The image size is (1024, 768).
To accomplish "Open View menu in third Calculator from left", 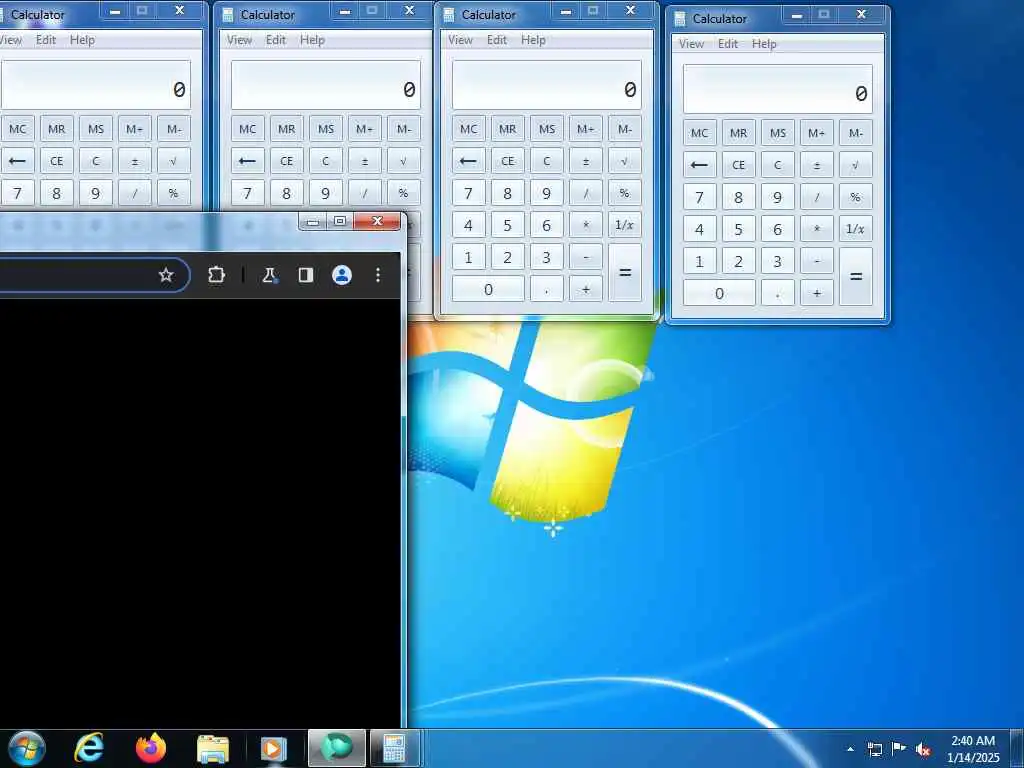I will 460,40.
